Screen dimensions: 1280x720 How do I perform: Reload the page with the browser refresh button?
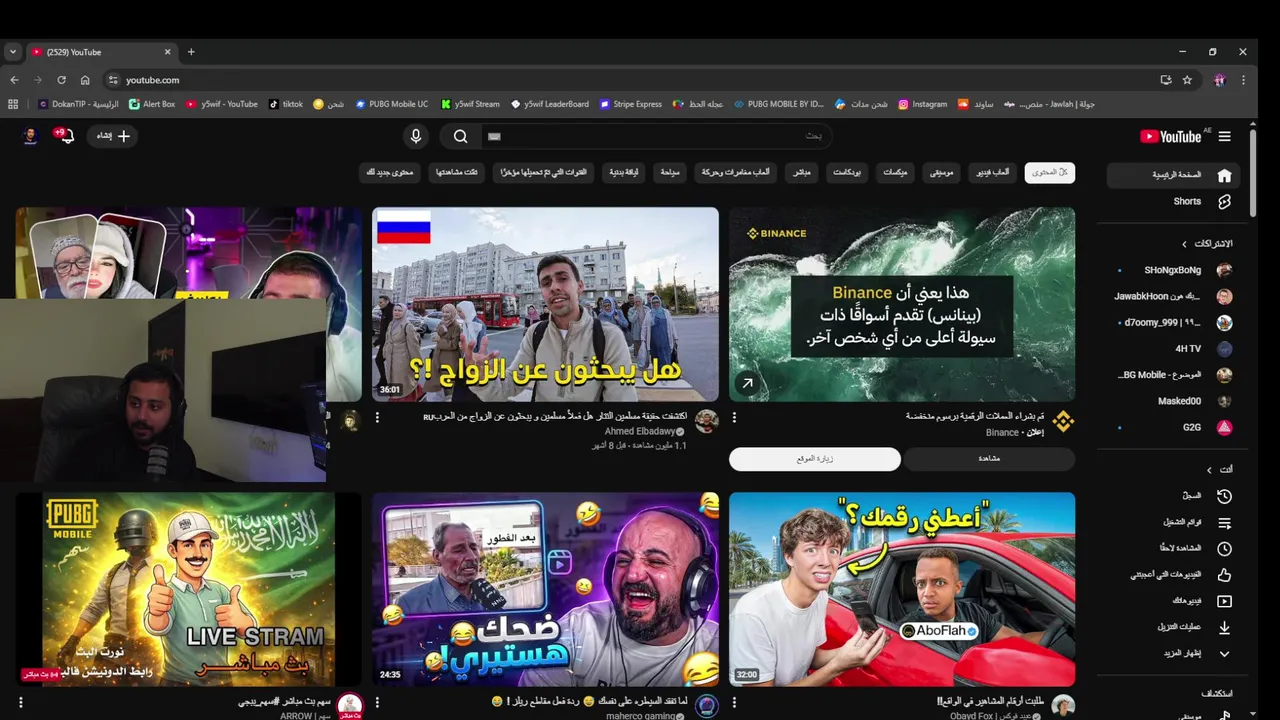61,80
